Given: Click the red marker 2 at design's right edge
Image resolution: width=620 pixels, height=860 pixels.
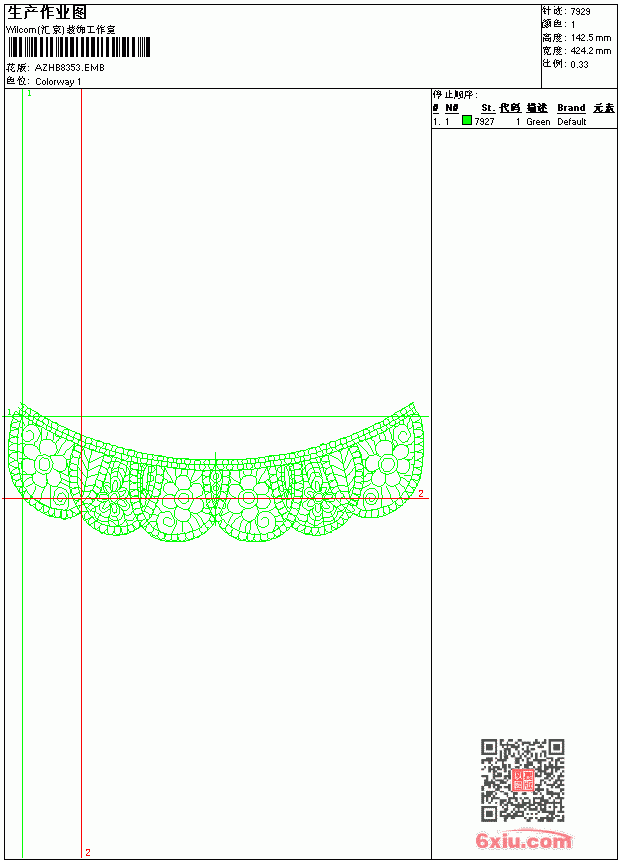Looking at the screenshot, I should 421,493.
